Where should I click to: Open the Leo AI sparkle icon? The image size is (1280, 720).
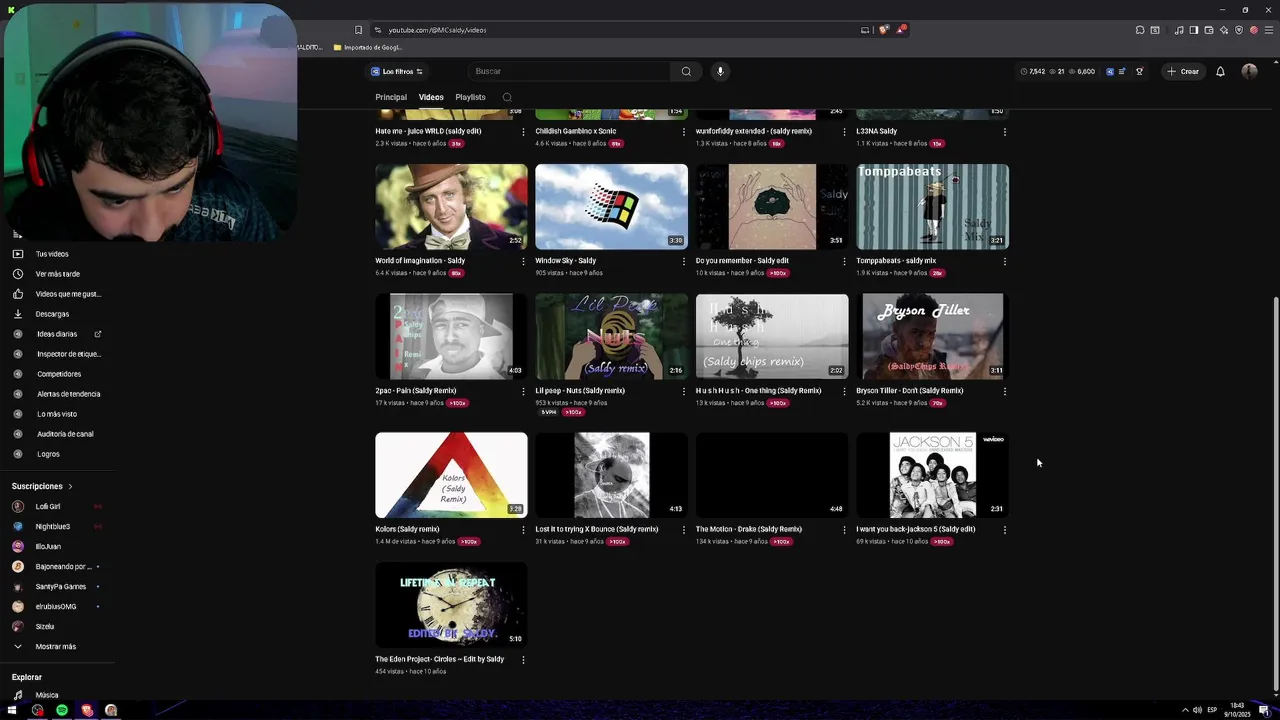pos(1224,30)
